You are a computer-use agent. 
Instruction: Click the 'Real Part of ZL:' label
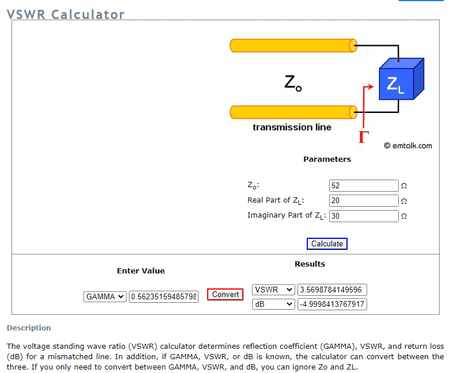tap(276, 200)
